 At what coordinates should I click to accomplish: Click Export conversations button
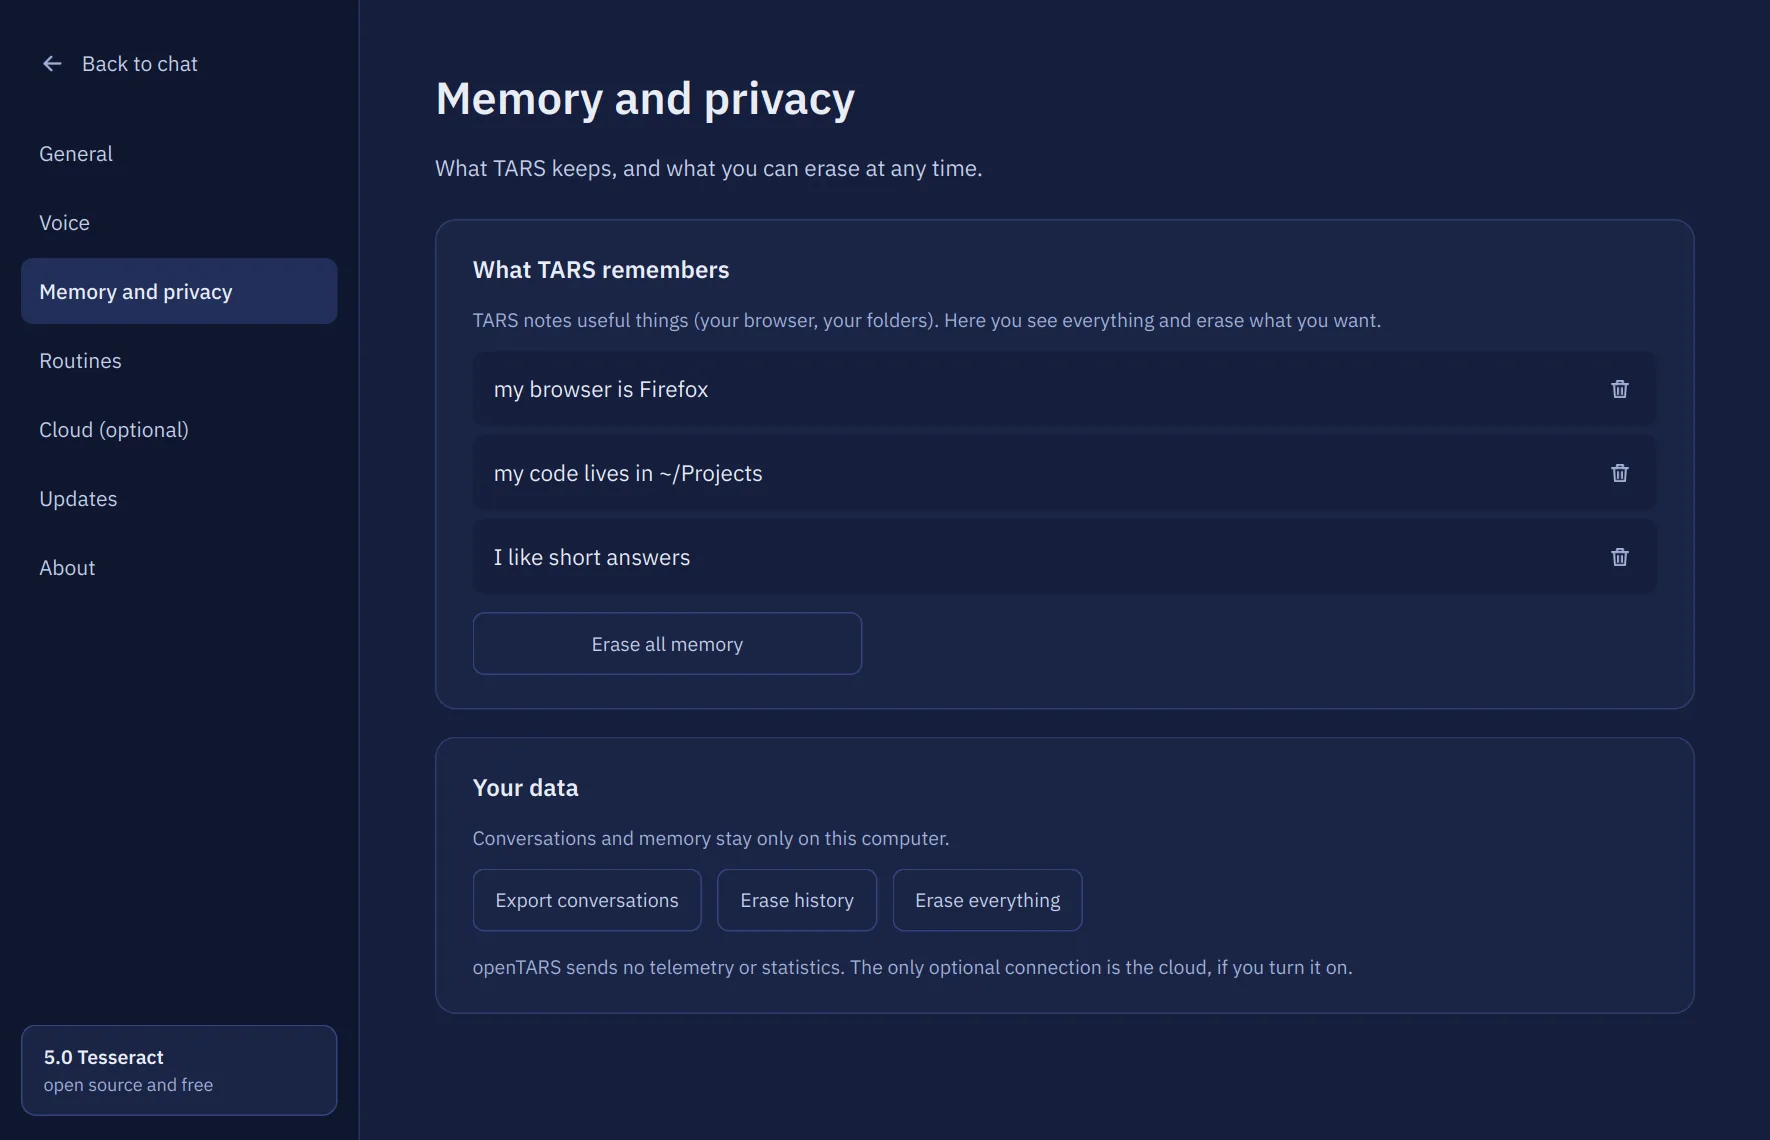point(587,900)
